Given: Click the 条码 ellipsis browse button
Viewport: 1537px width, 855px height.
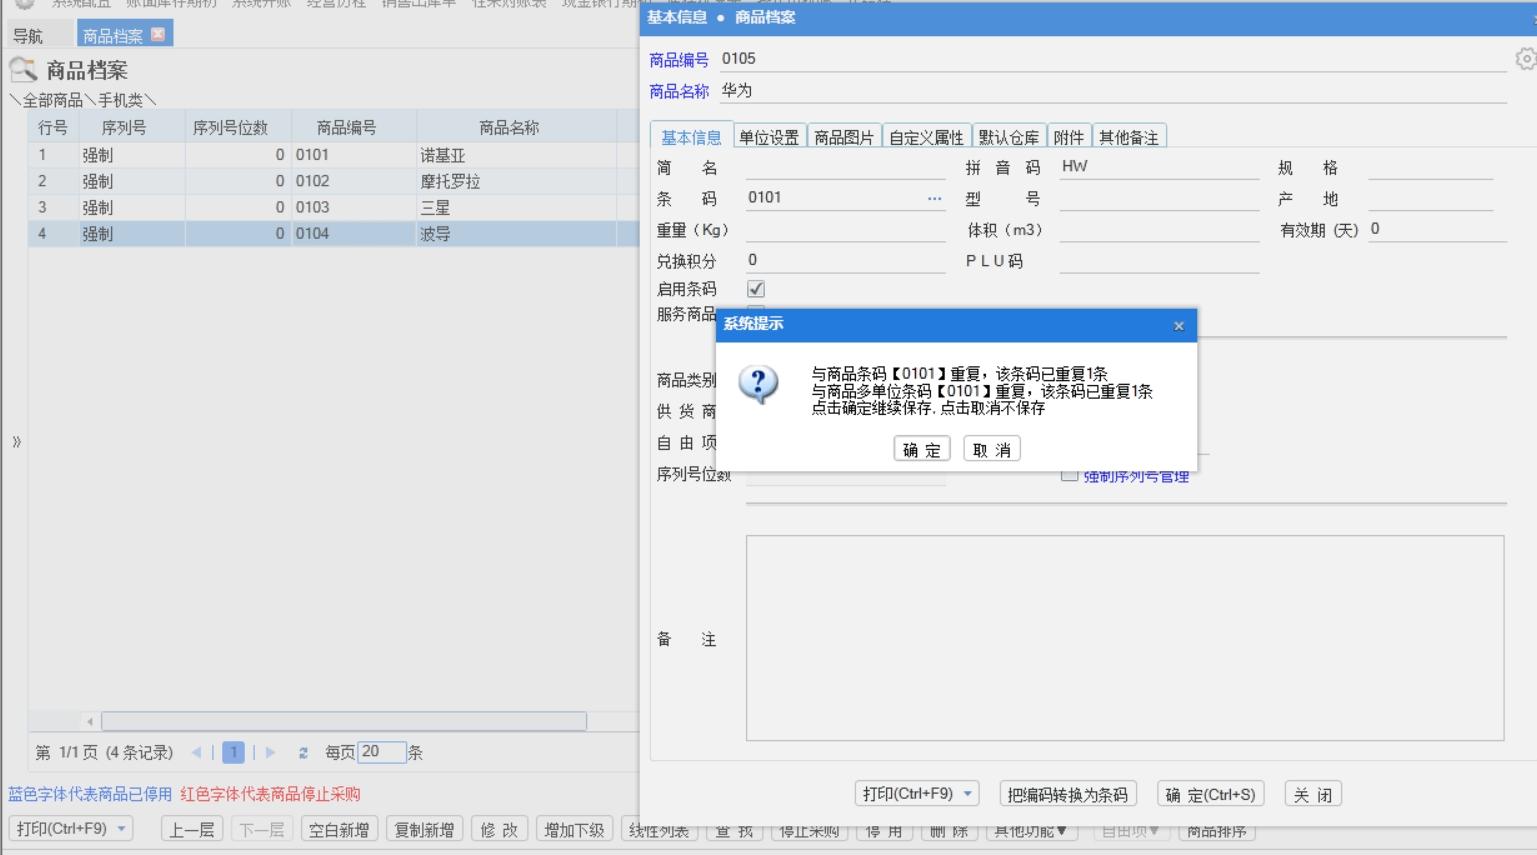Looking at the screenshot, I should (934, 198).
